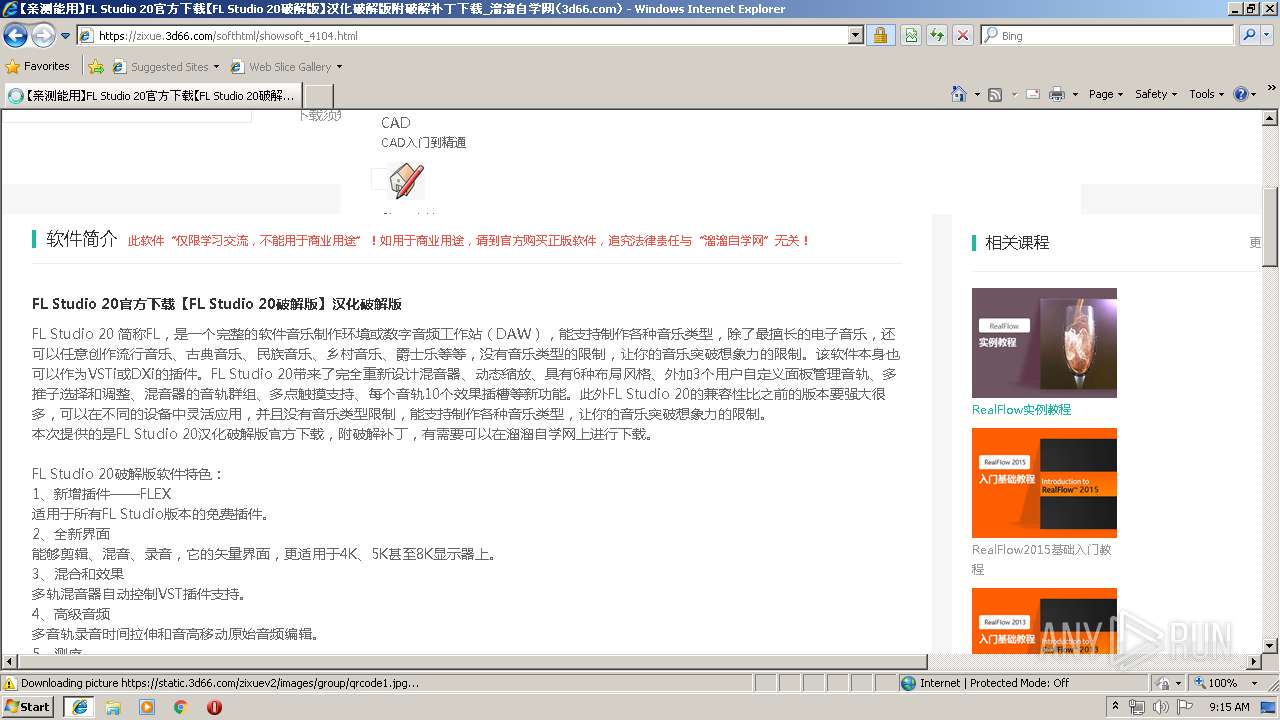Click the red stop-sign taskbar icon
The width and height of the screenshot is (1280, 720).
pyautogui.click(x=214, y=707)
